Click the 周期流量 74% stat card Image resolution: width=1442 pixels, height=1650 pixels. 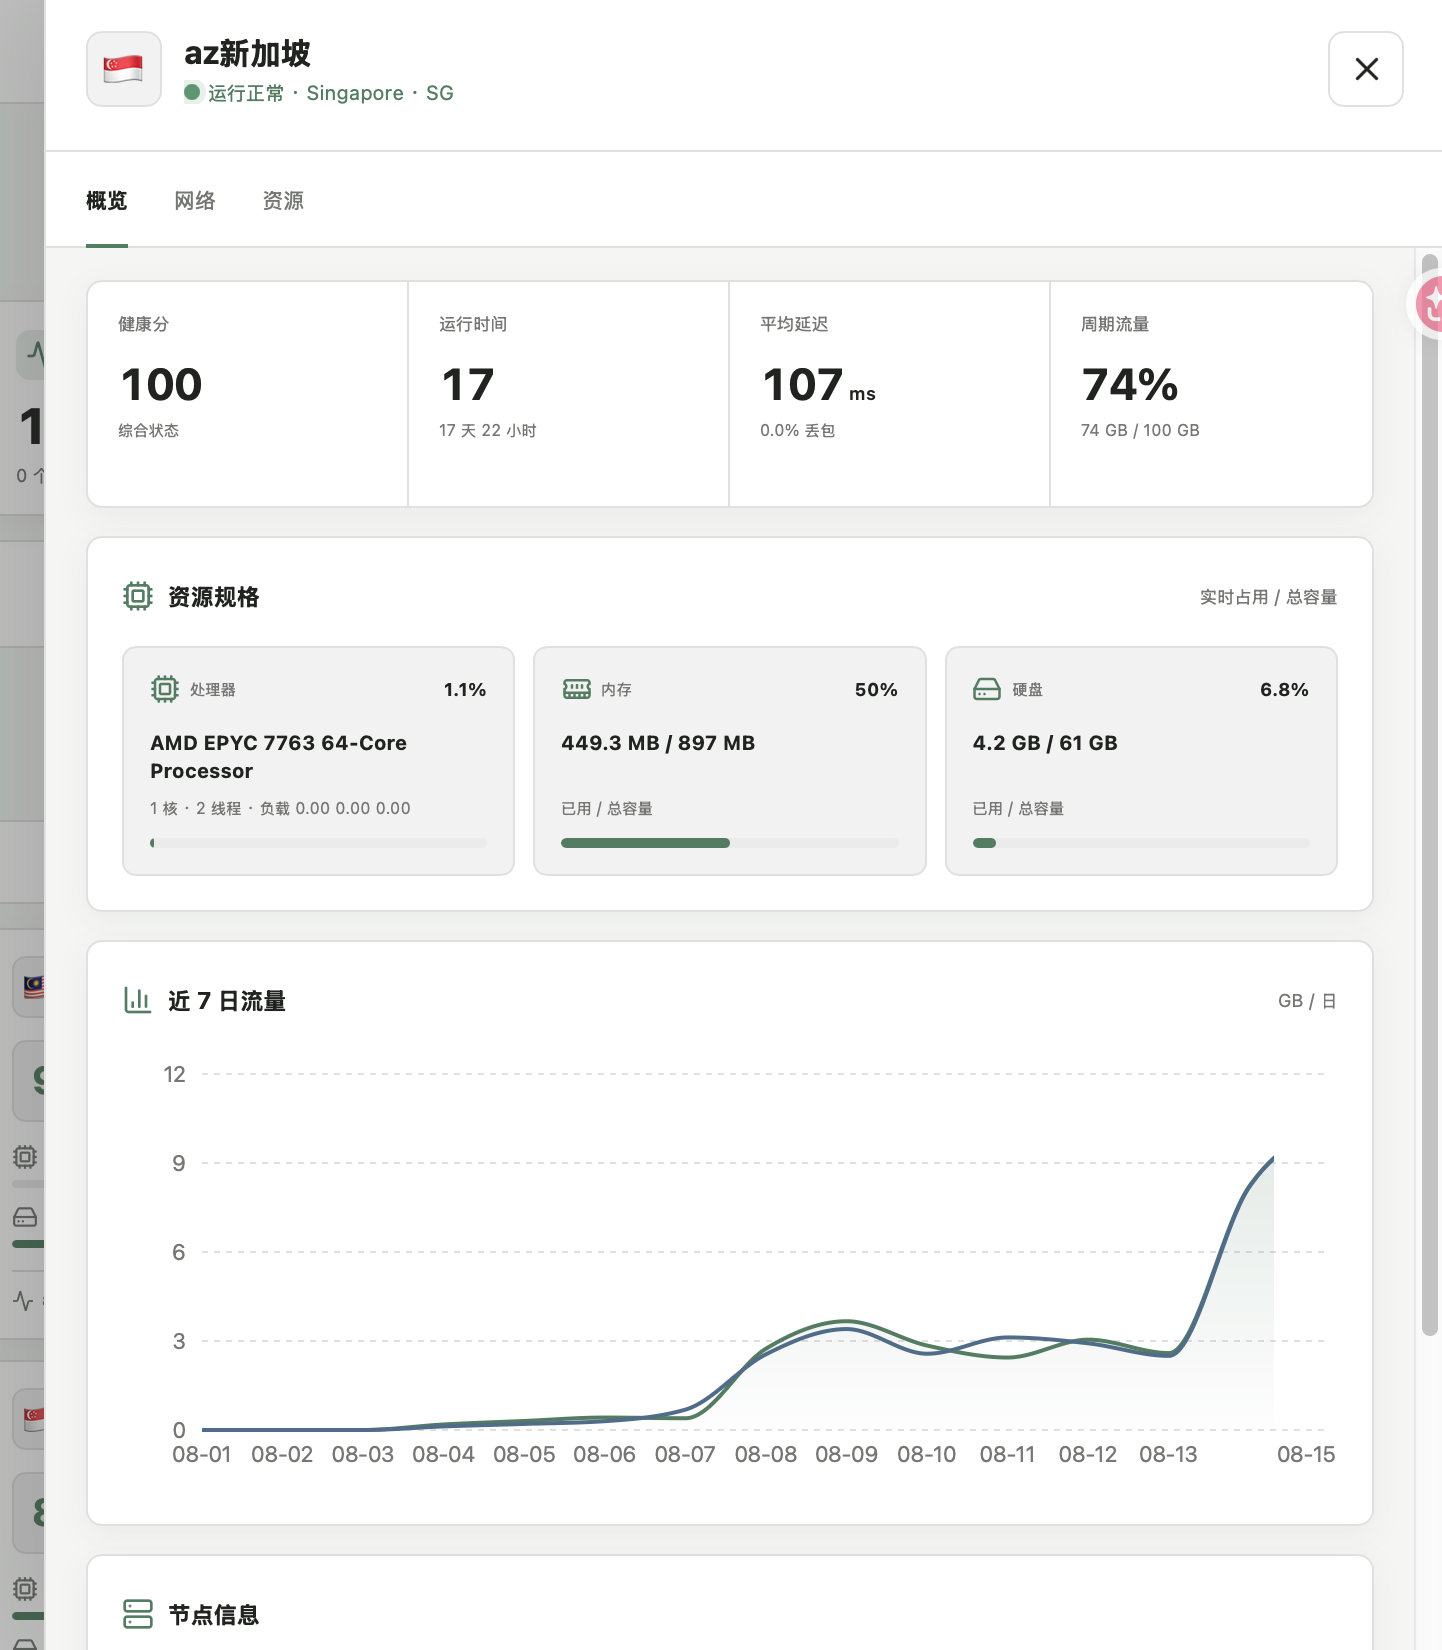click(x=1211, y=394)
